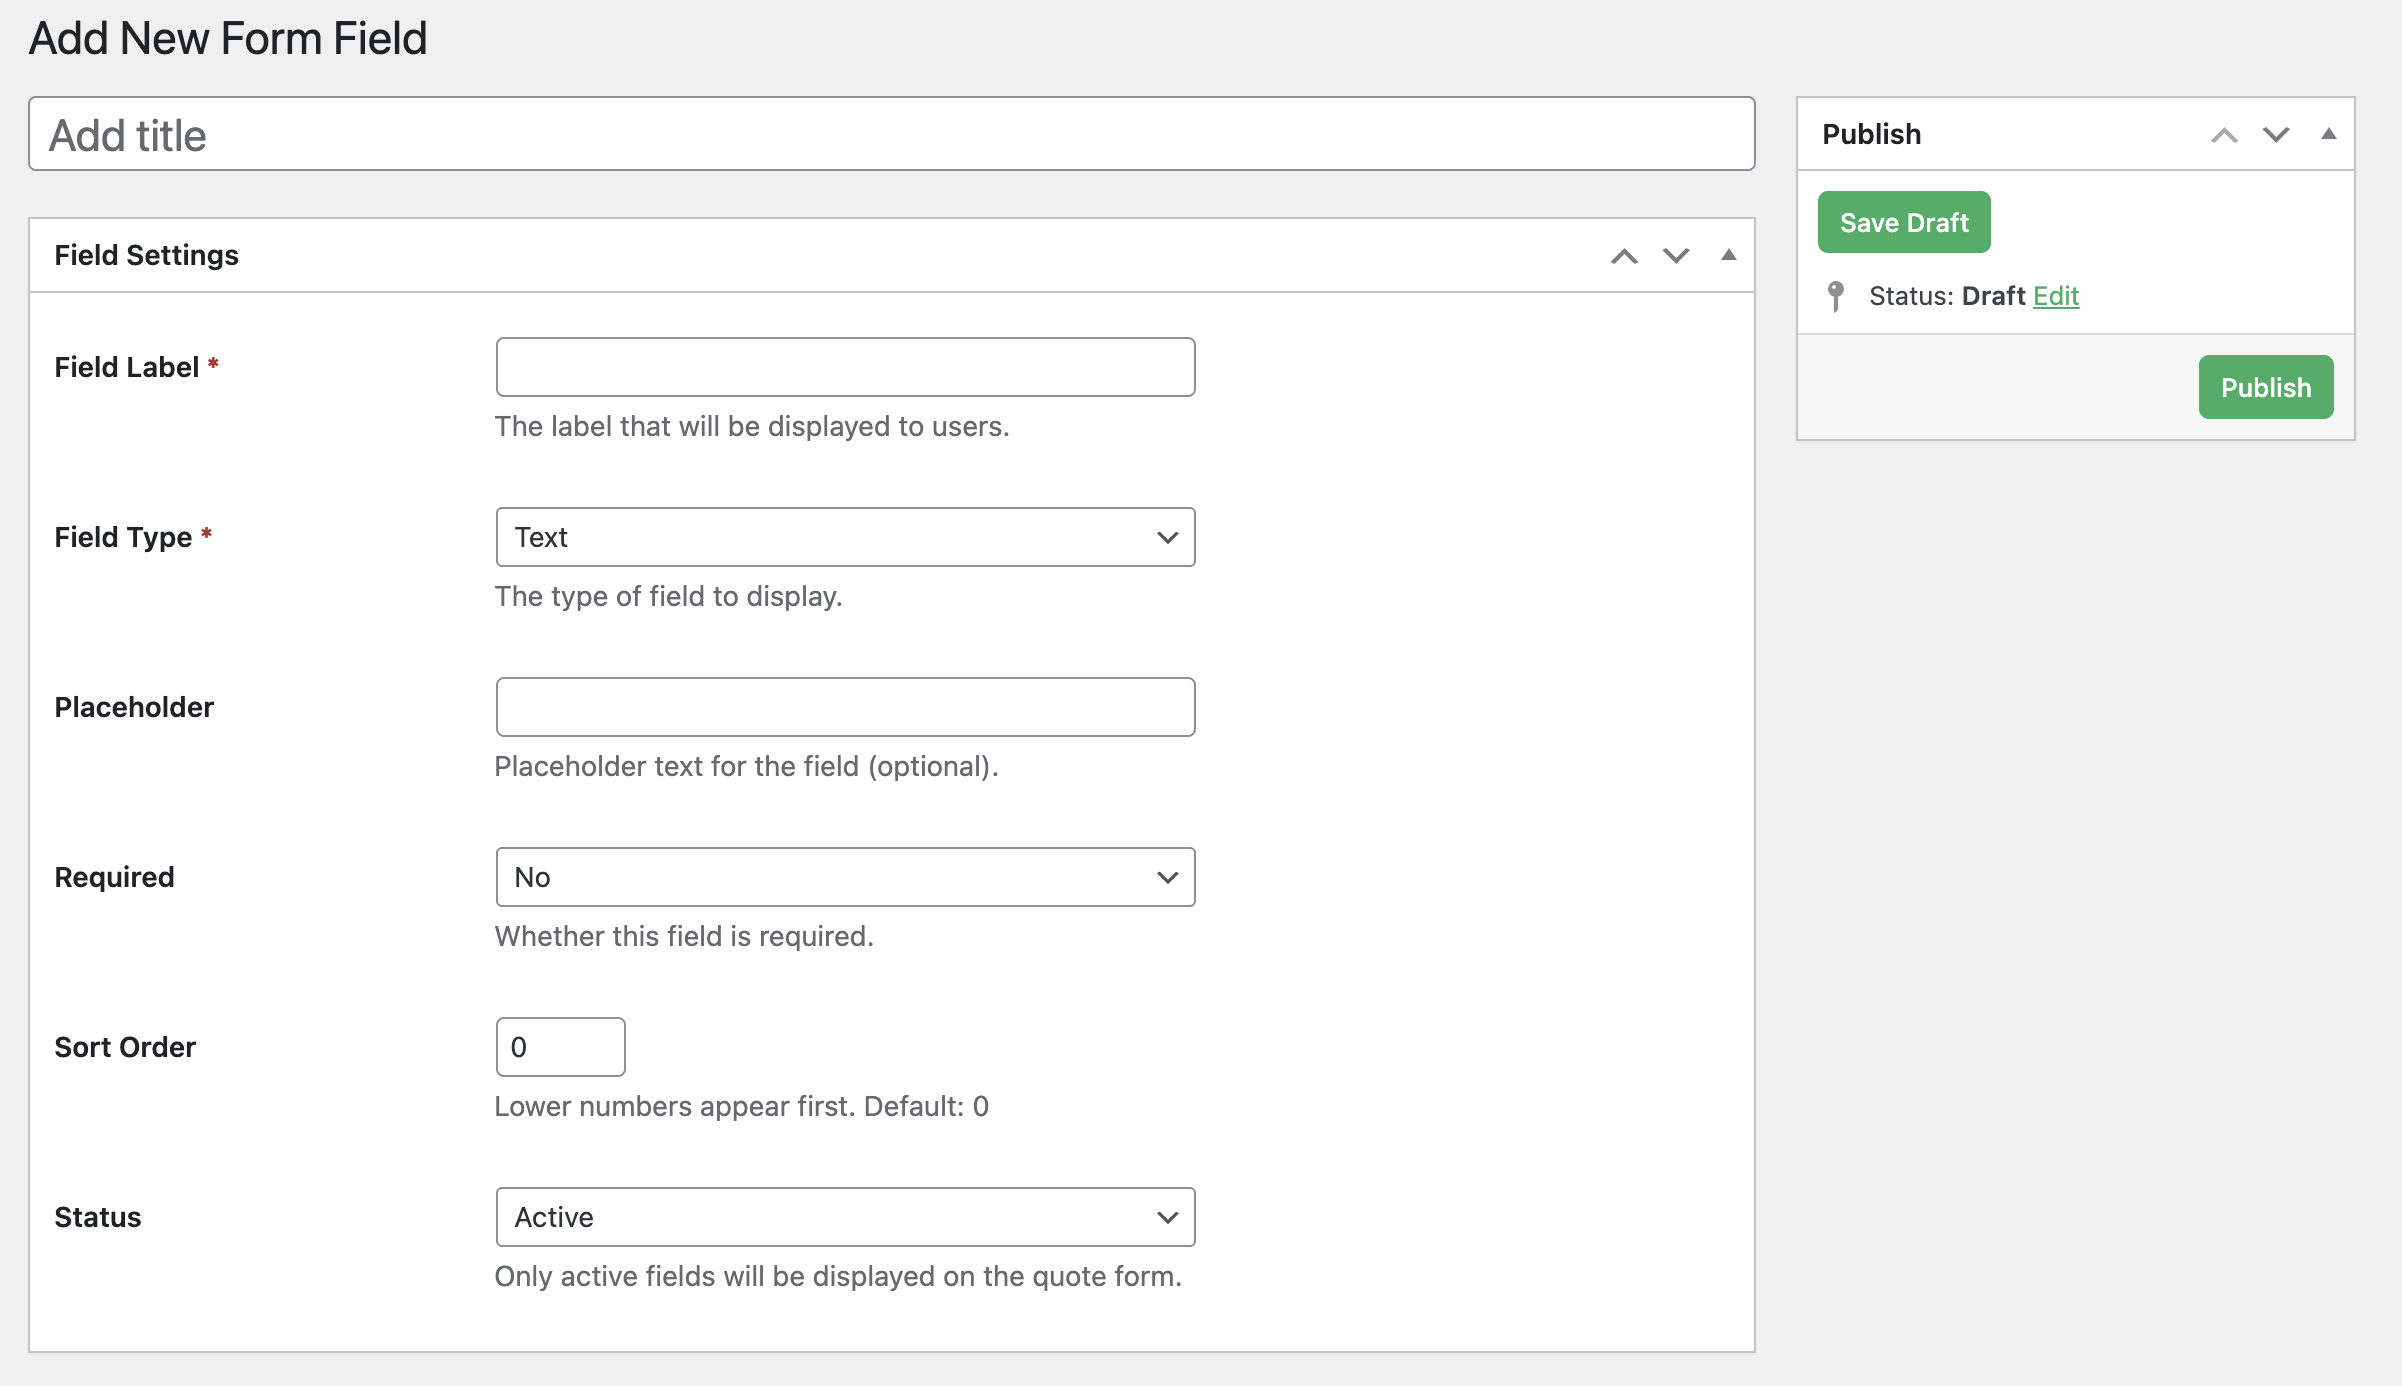Click the Save Draft button

pyautogui.click(x=1903, y=222)
